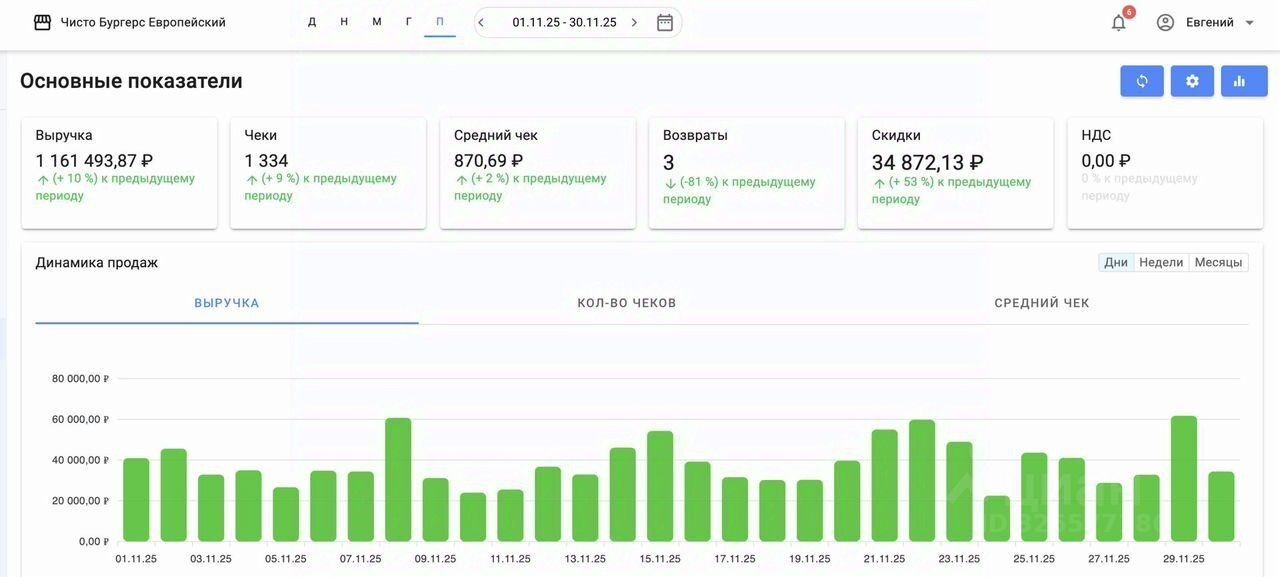Switch chart grouping to Недели

[1161, 262]
